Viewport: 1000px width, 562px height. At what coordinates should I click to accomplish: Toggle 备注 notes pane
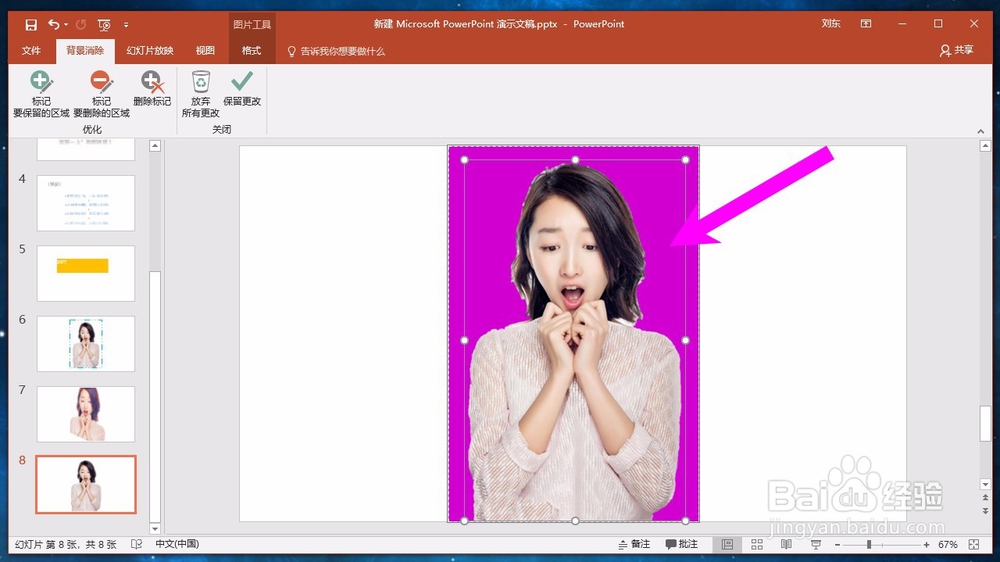click(635, 544)
